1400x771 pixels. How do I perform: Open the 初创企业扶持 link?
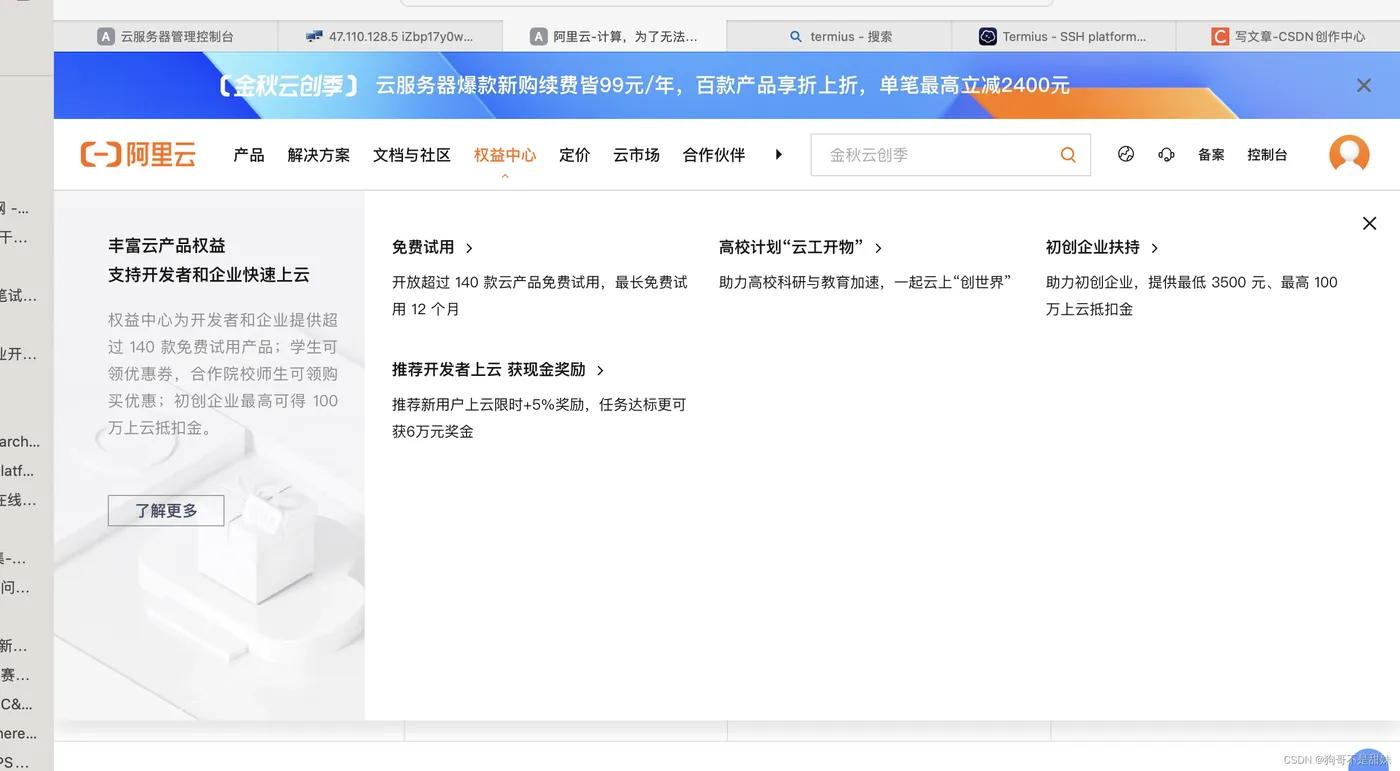click(1102, 247)
